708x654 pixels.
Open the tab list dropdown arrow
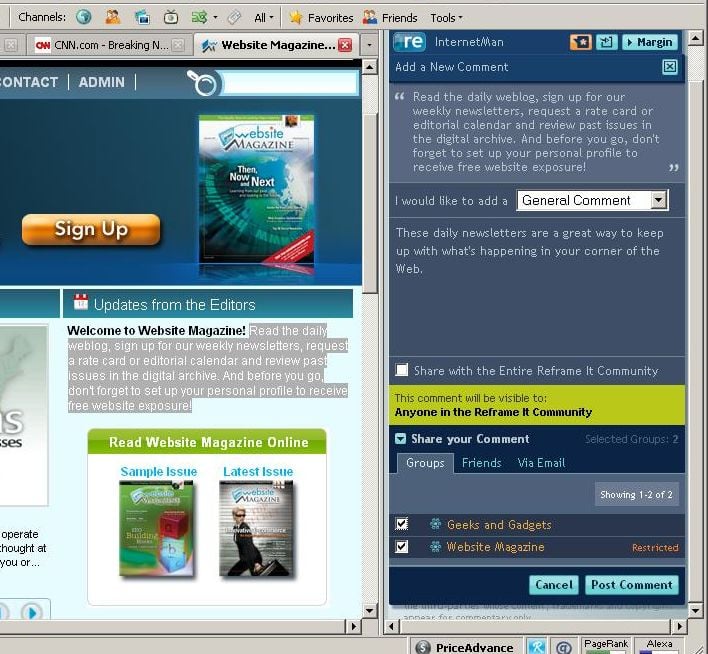coord(369,45)
